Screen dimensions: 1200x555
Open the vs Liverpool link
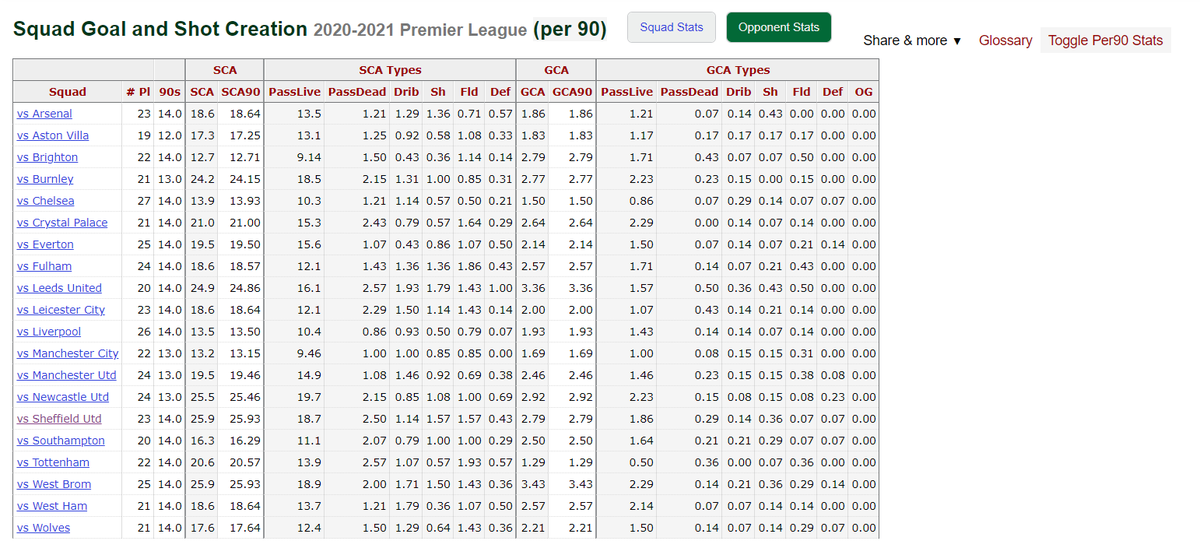pos(49,332)
